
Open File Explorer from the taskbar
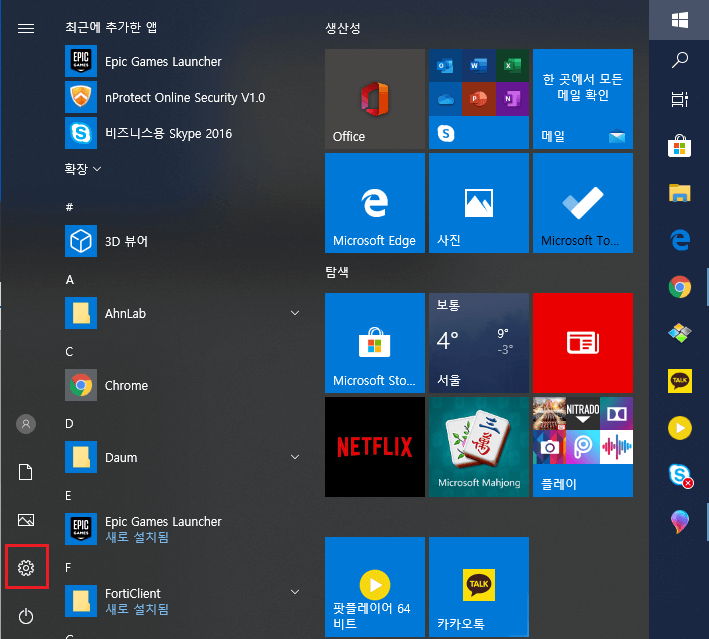(680, 193)
